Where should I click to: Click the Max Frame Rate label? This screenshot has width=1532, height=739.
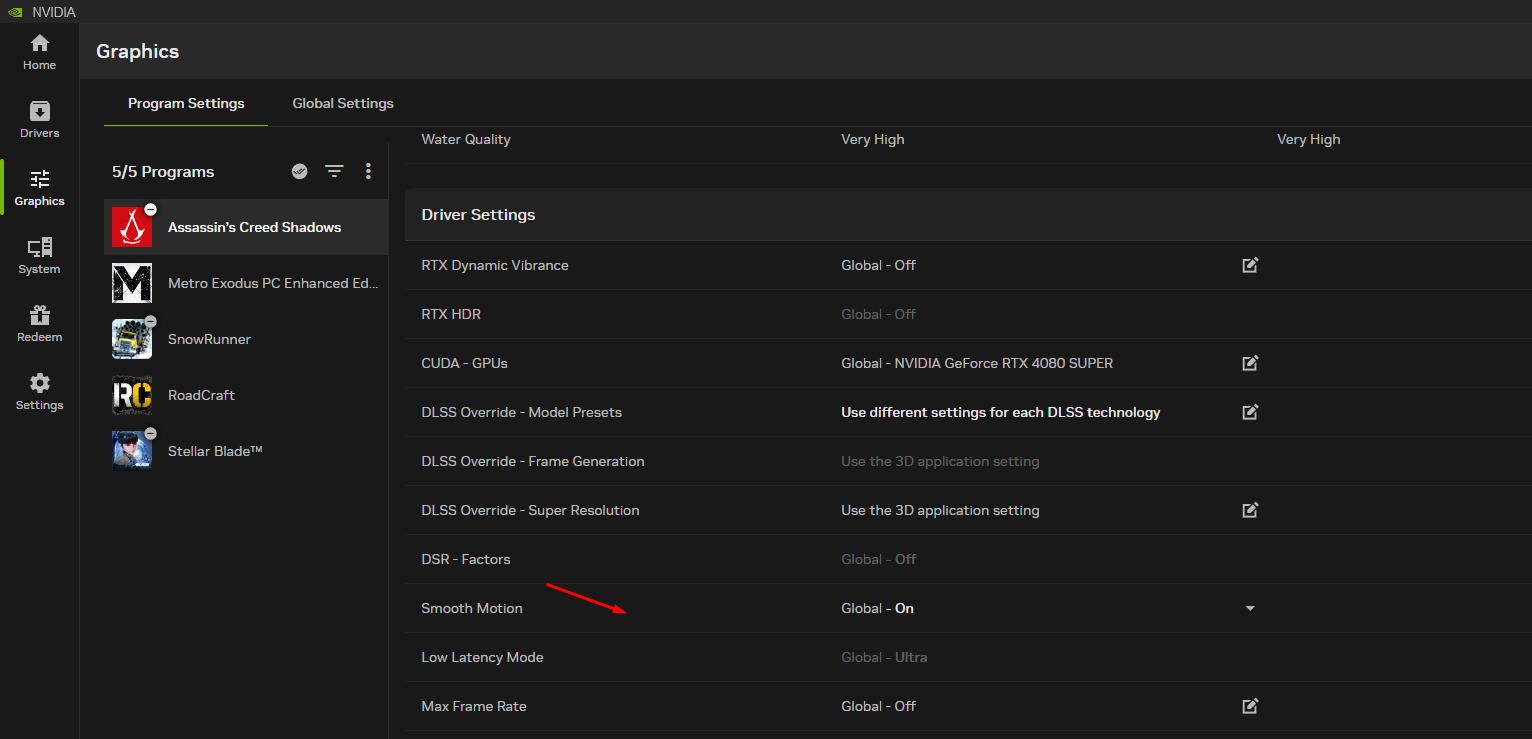pos(474,706)
